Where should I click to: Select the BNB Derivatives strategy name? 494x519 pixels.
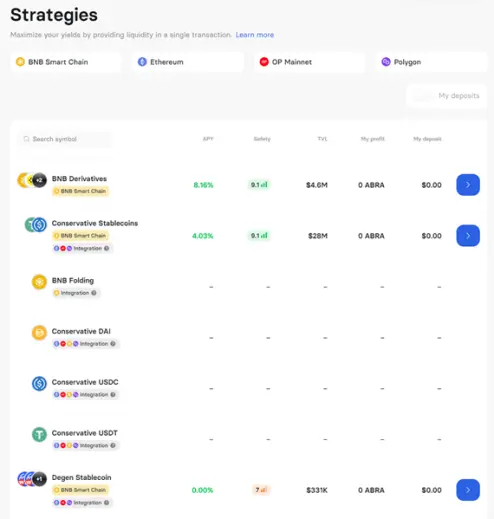[x=79, y=179]
